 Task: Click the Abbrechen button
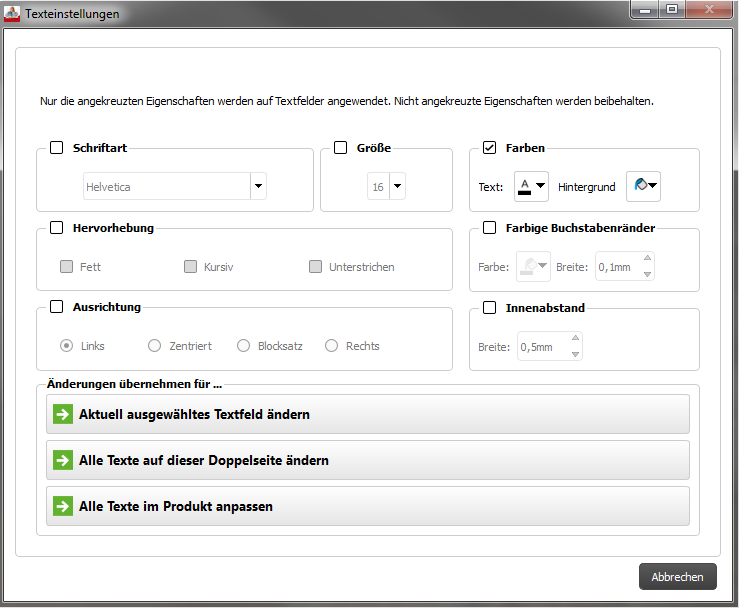pos(677,577)
